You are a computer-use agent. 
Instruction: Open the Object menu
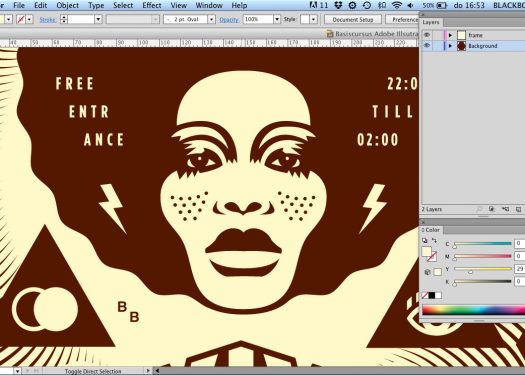68,5
